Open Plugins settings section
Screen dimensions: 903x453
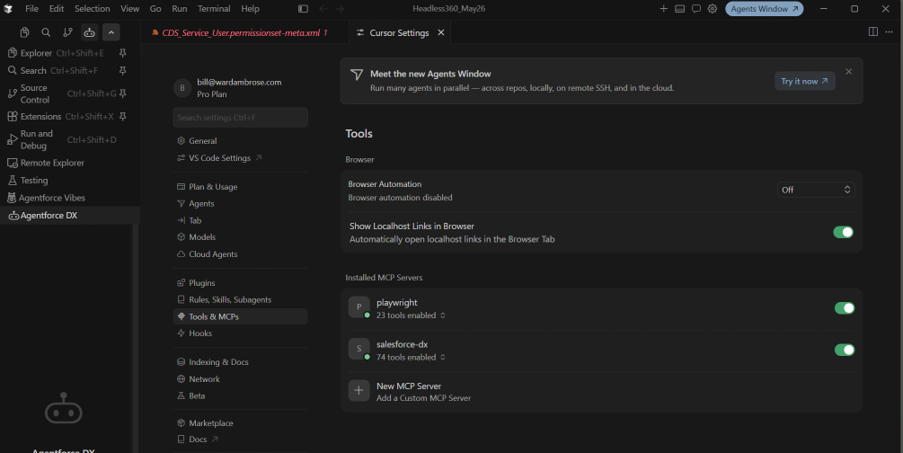coord(202,283)
